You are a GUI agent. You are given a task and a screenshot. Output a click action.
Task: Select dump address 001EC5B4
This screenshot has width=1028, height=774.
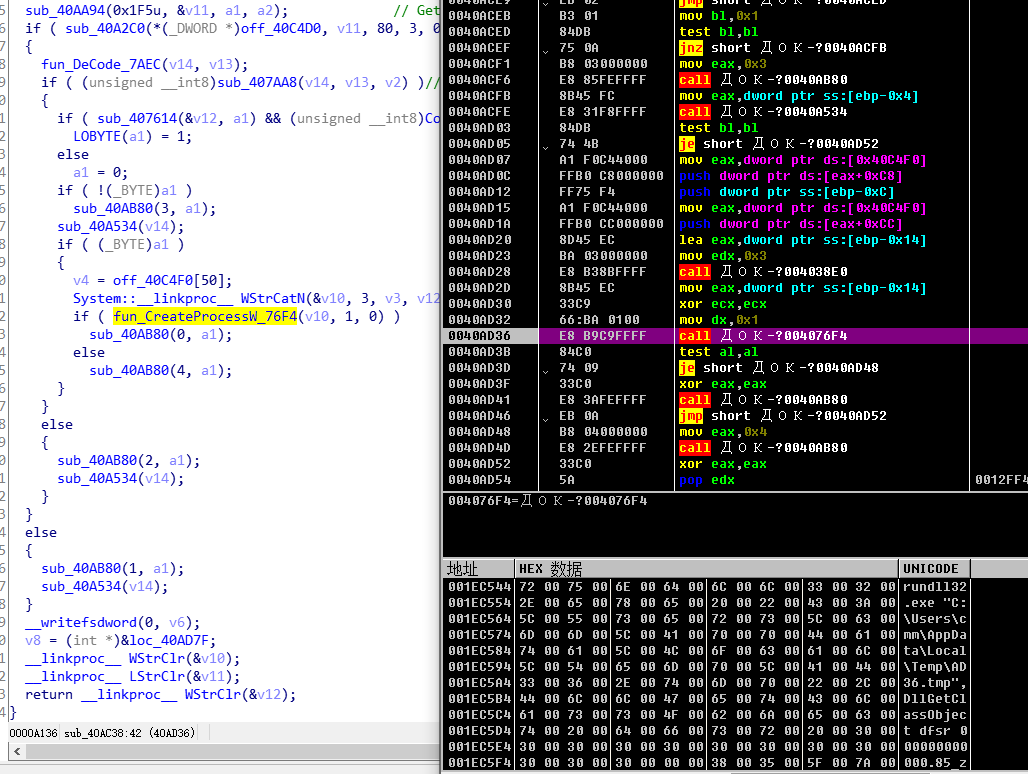coord(479,699)
